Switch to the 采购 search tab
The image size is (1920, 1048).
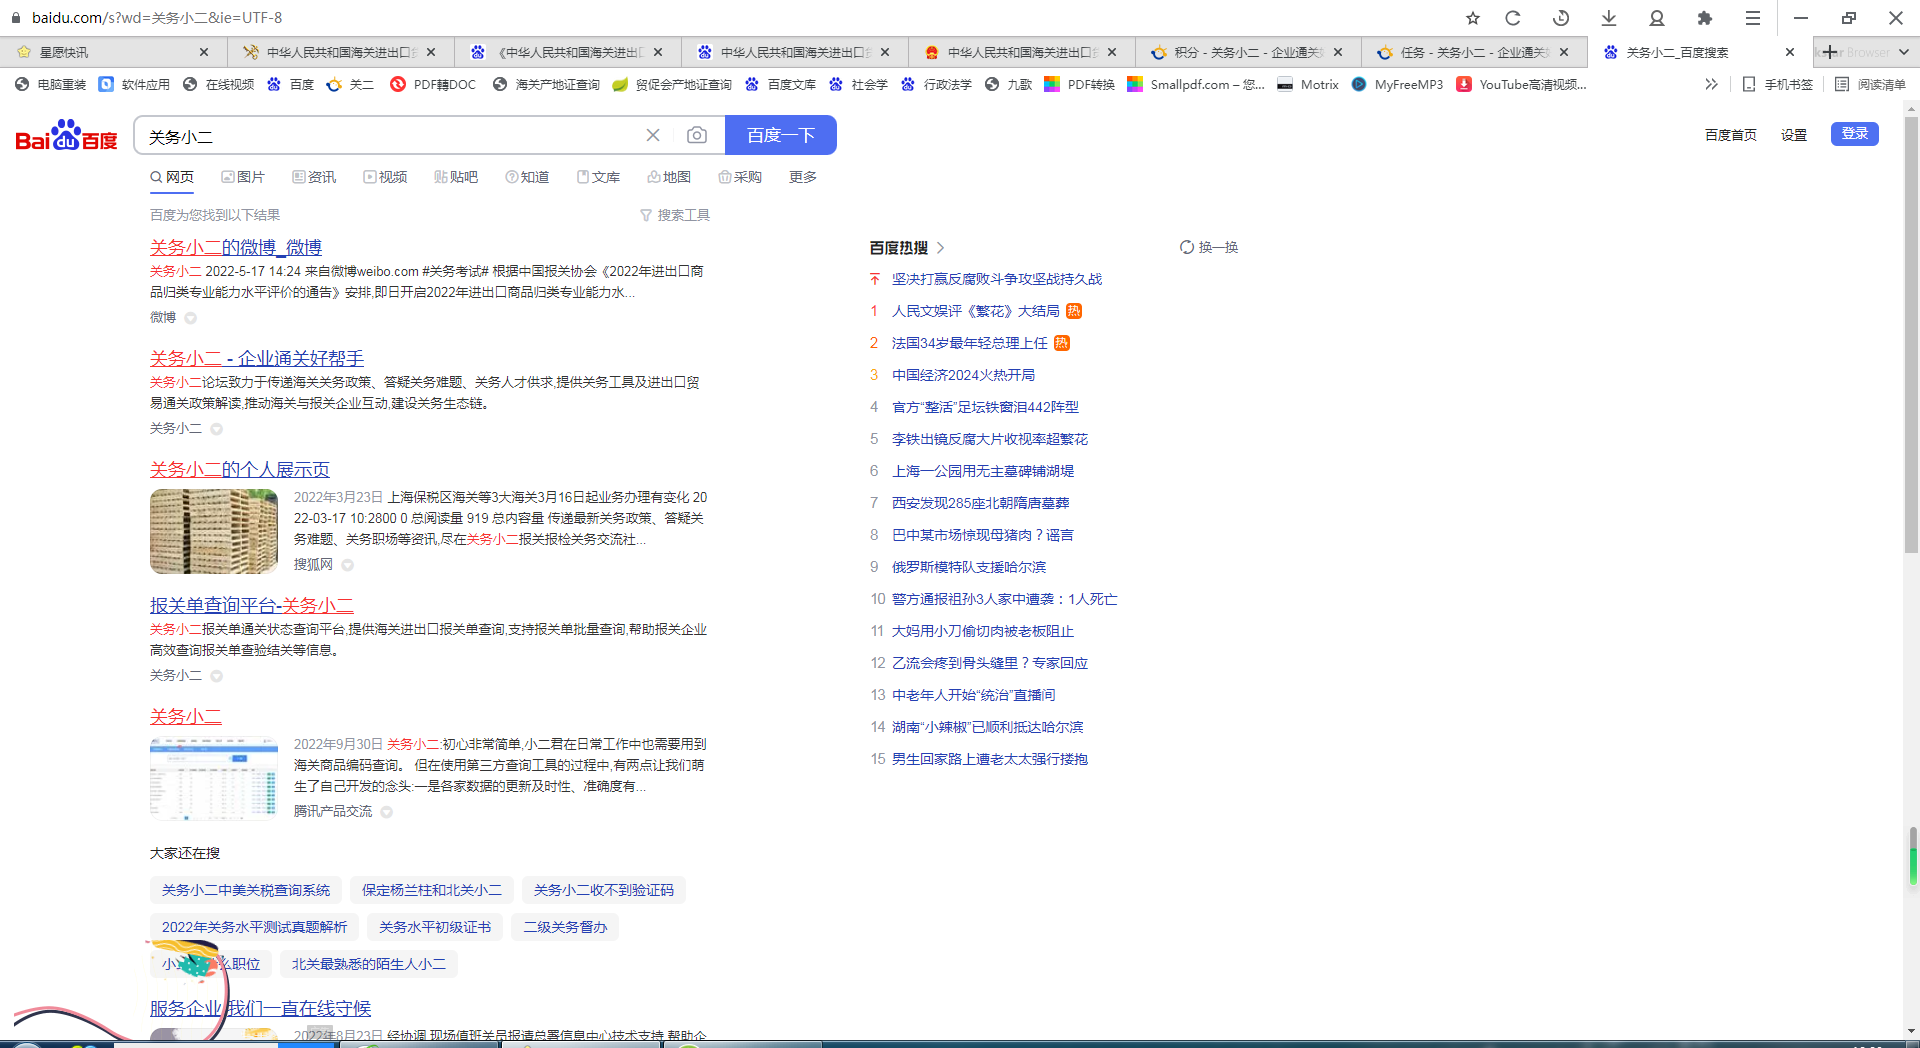tap(740, 177)
